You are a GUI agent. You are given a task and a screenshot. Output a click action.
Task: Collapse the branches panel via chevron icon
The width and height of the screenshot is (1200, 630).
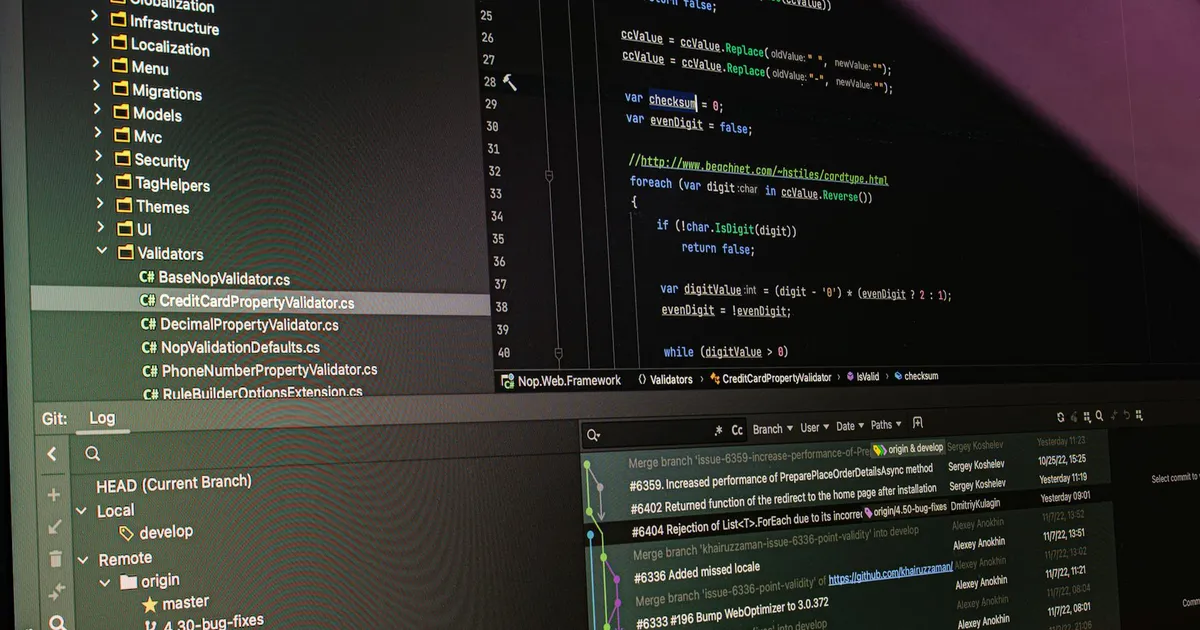pos(51,453)
